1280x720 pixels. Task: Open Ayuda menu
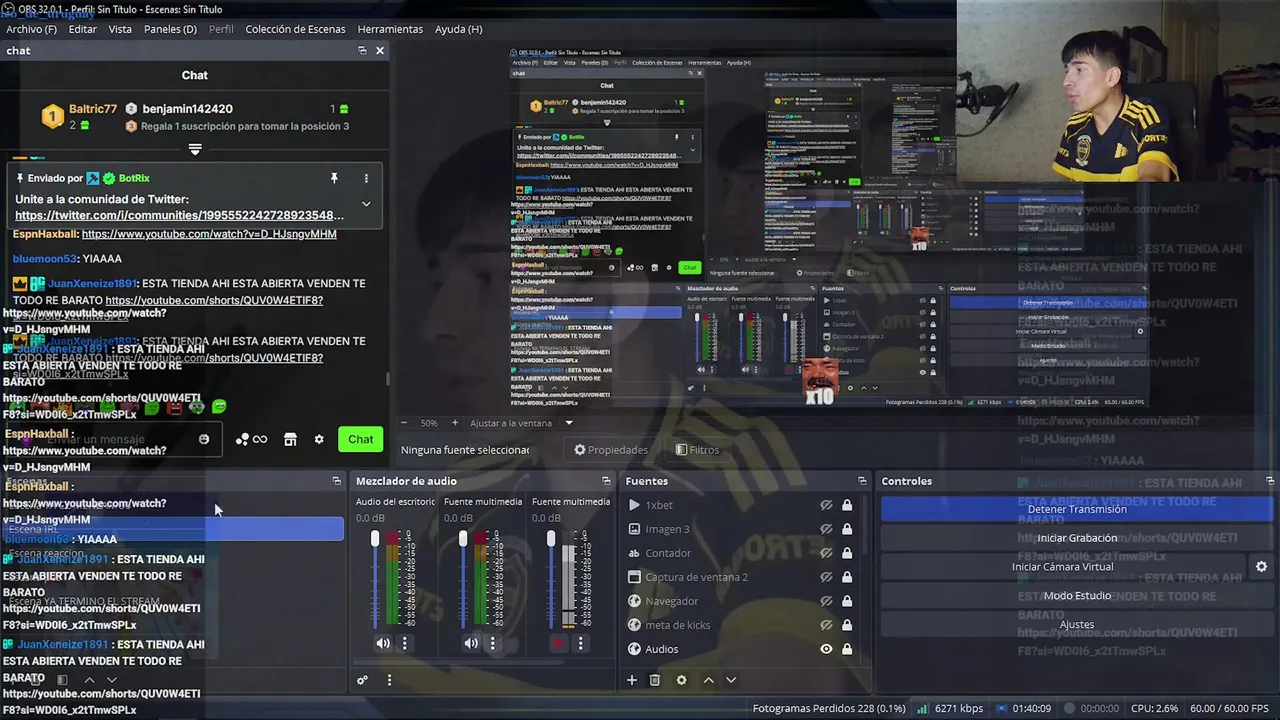[458, 29]
